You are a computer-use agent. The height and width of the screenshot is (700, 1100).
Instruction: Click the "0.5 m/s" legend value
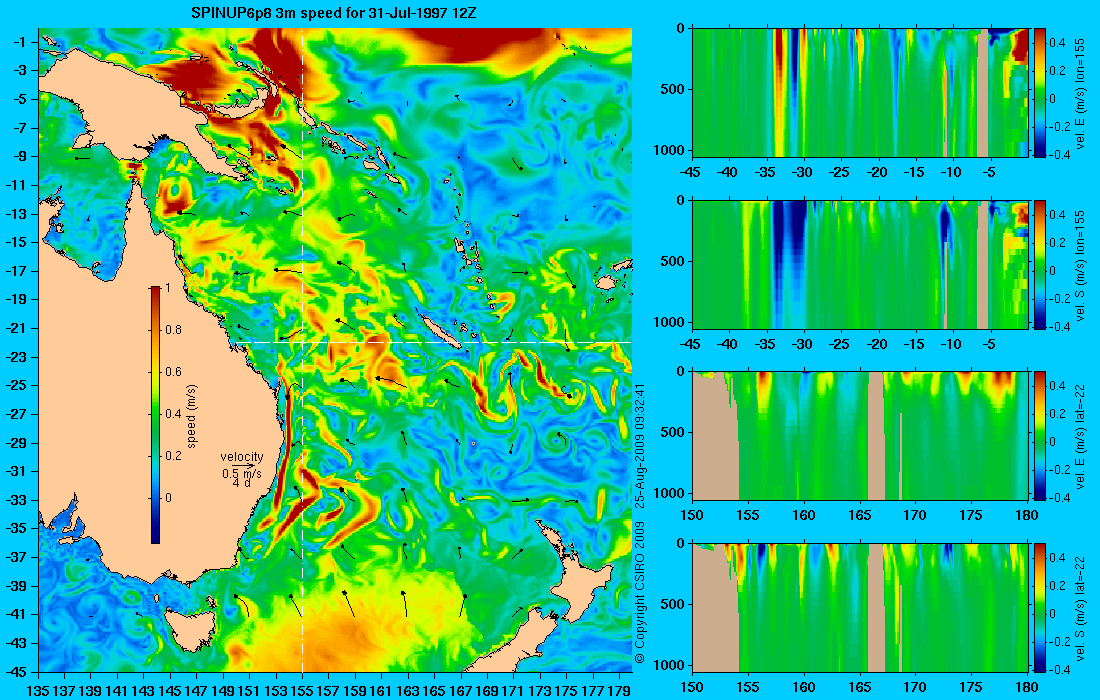tap(242, 473)
